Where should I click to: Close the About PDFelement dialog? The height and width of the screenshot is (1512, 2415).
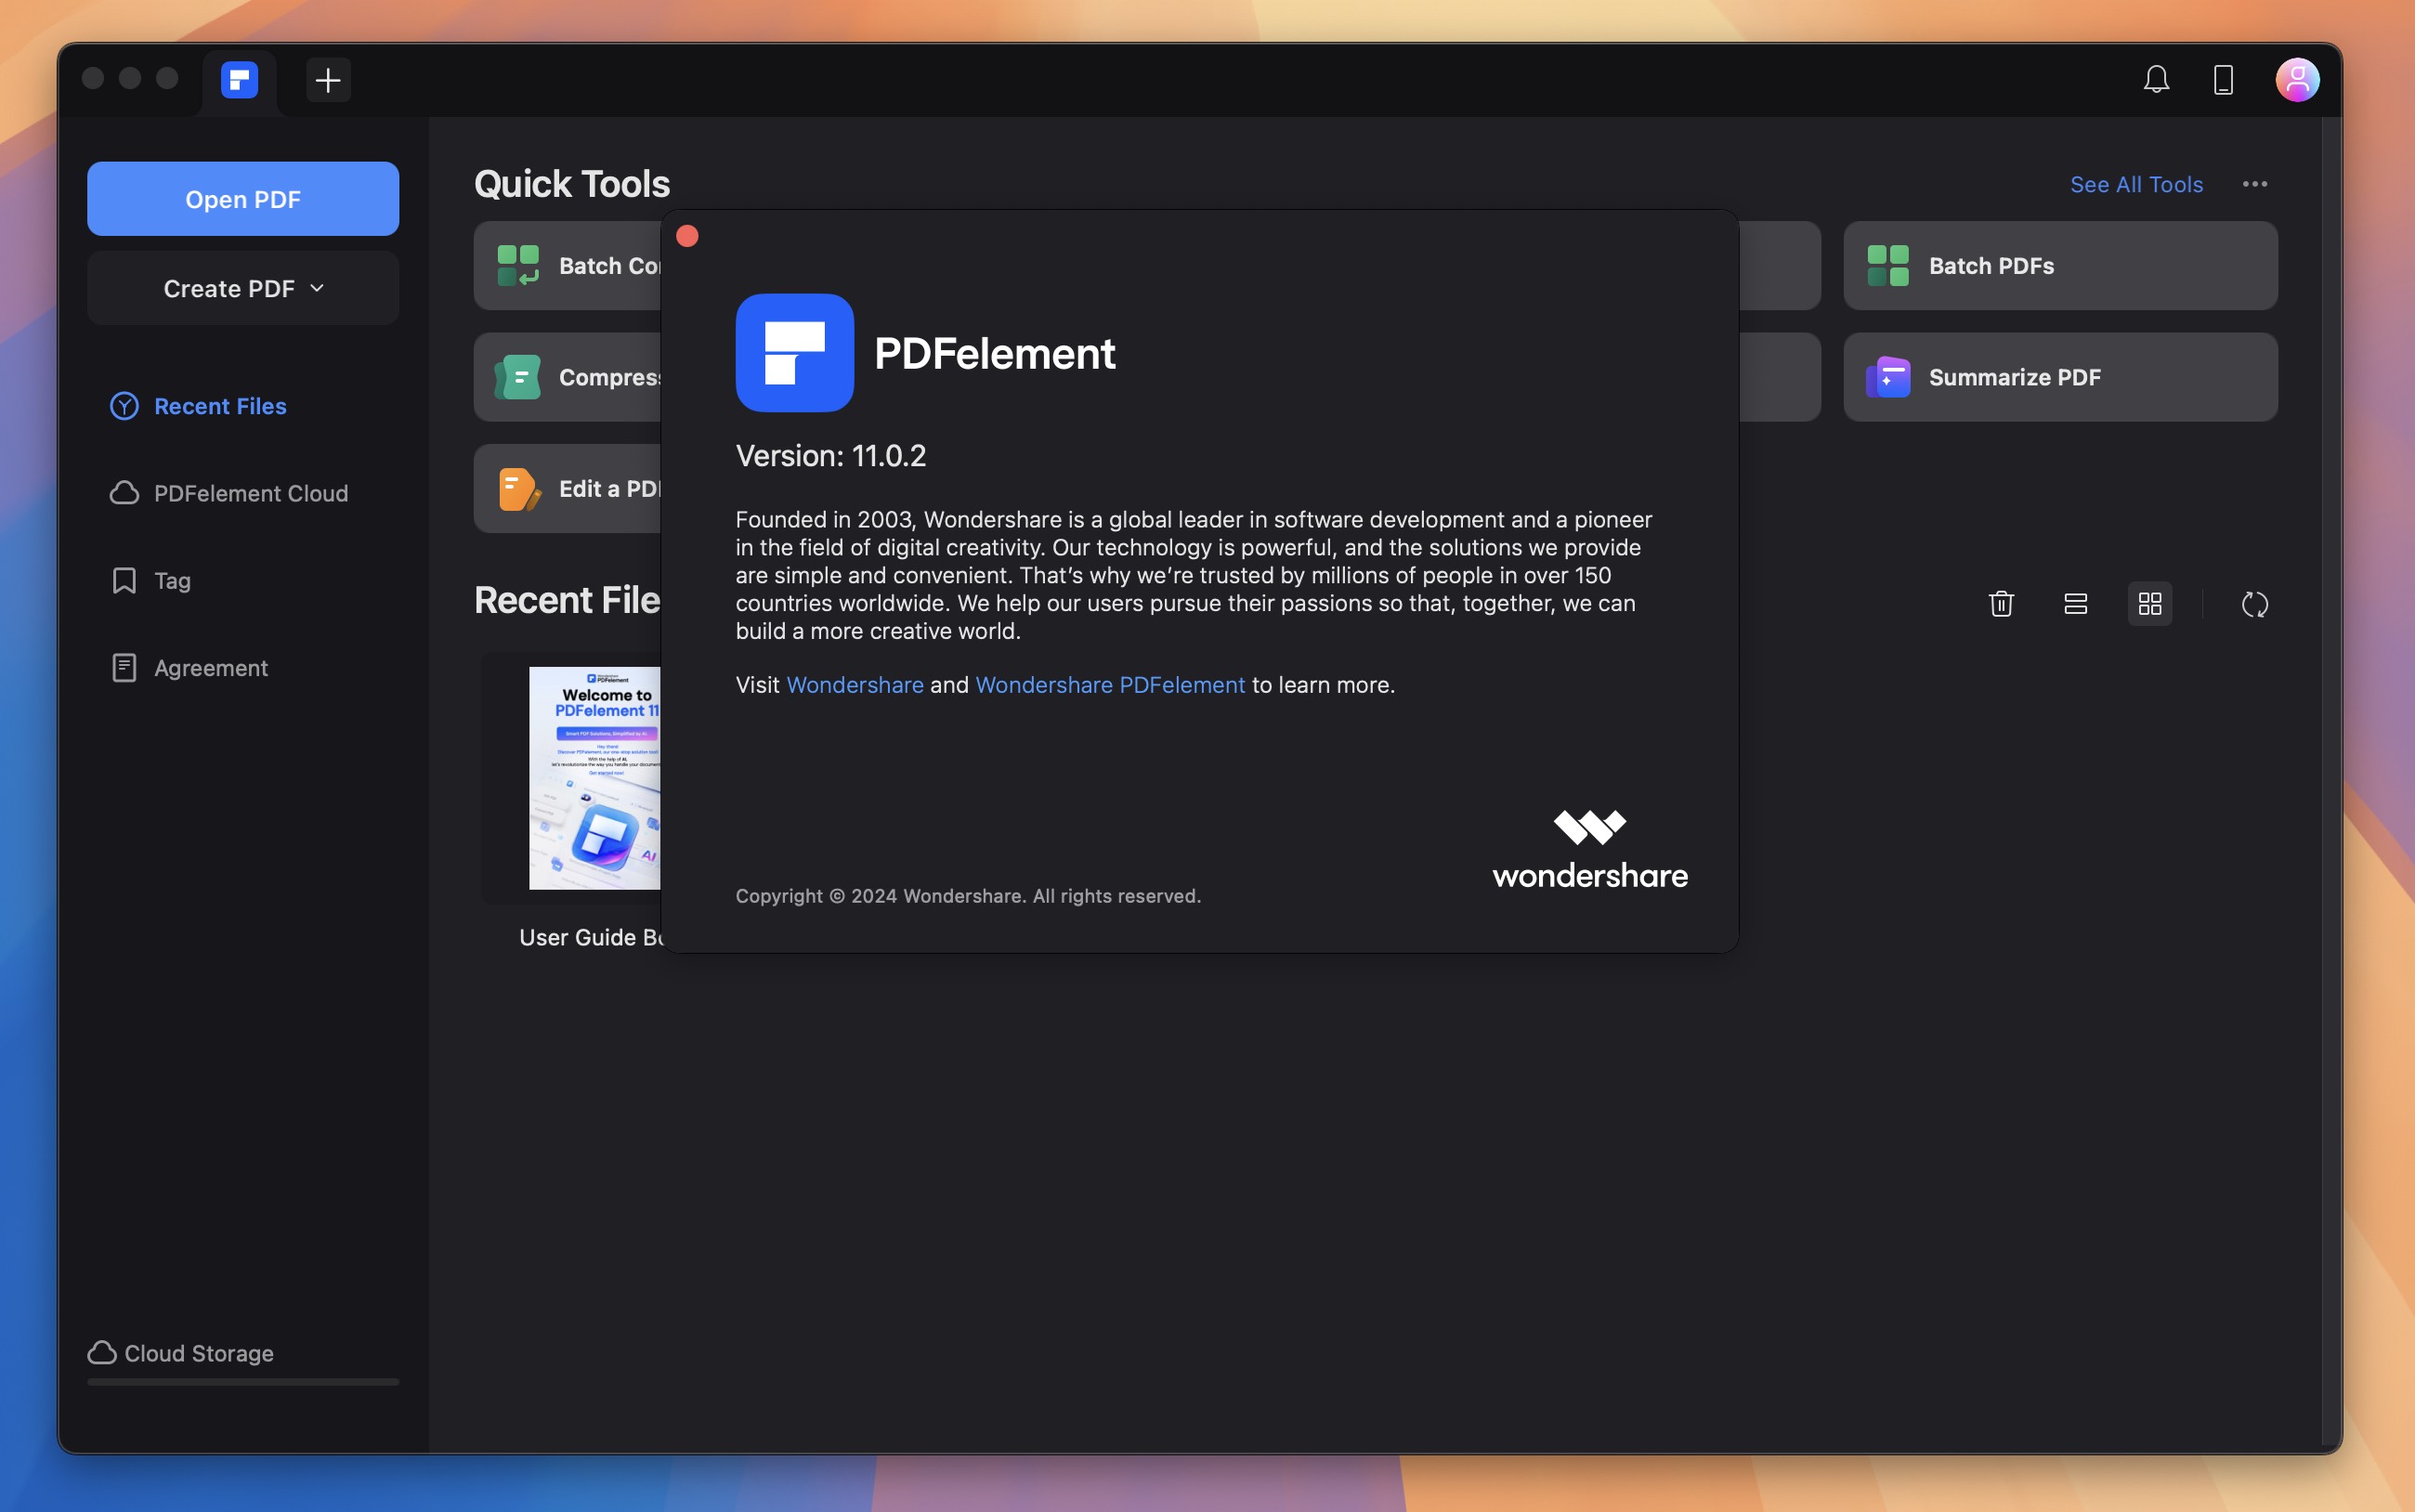(687, 236)
